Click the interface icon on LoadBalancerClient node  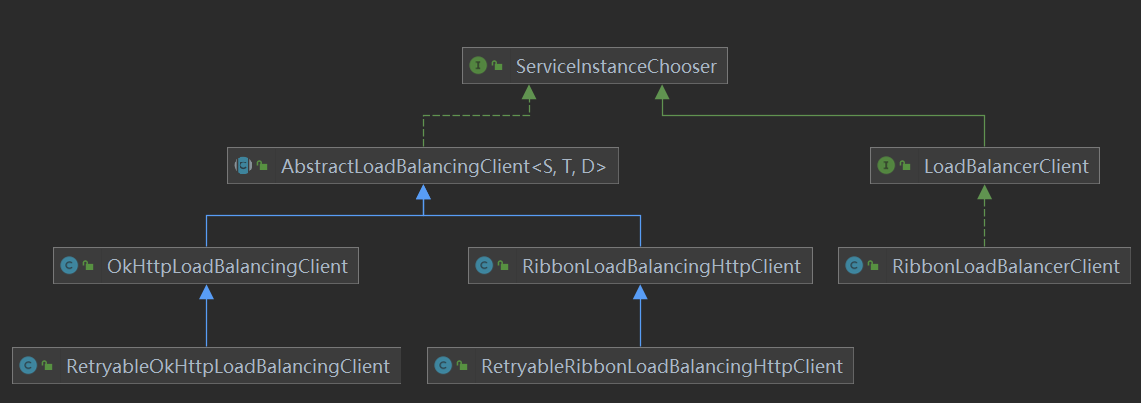886,166
